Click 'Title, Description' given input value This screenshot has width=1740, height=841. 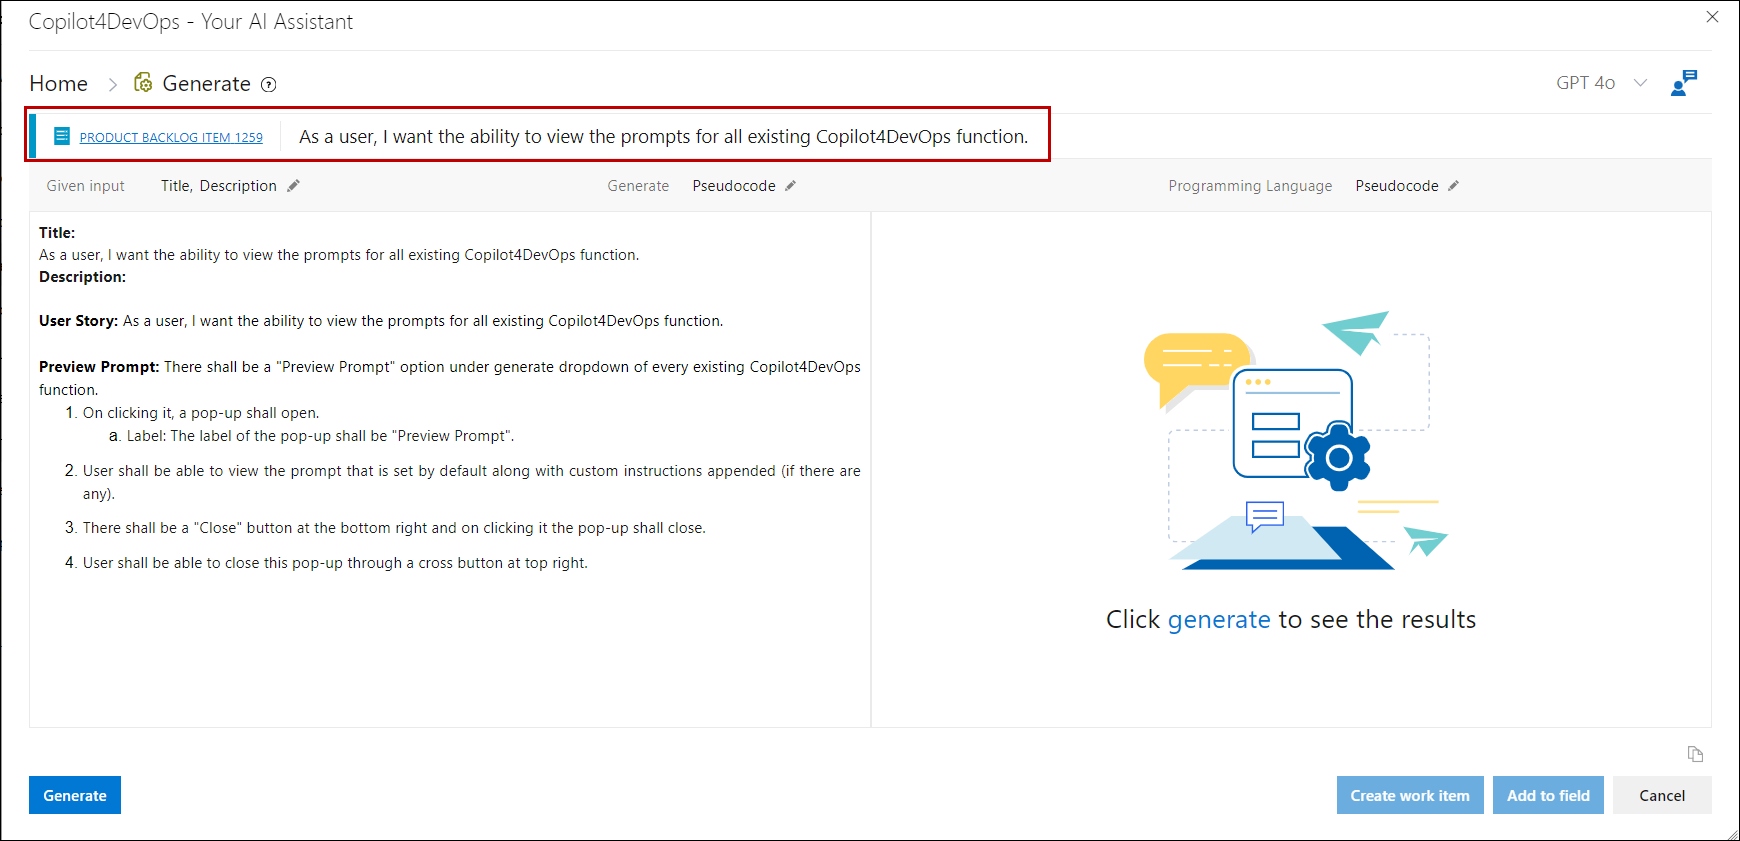pos(219,186)
